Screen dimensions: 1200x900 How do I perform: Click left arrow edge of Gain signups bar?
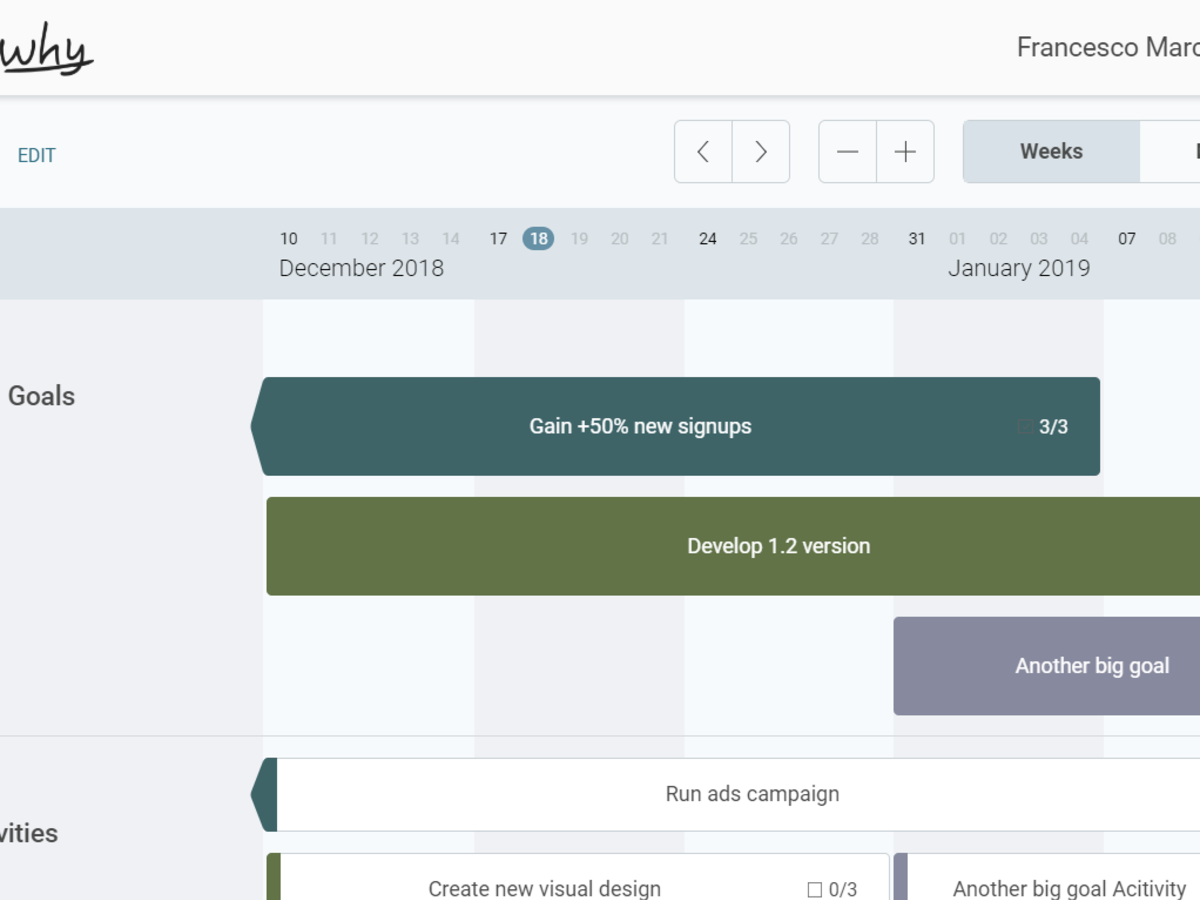[x=257, y=426]
